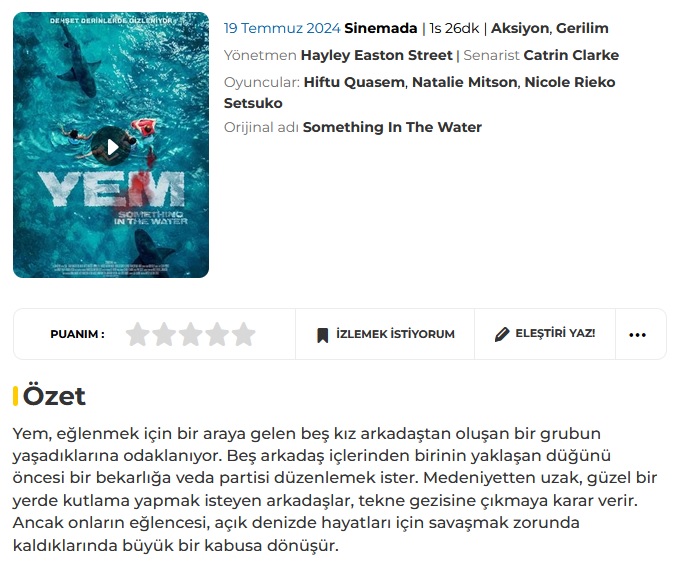Give the film four stars
Image resolution: width=679 pixels, height=579 pixels.
217,334
